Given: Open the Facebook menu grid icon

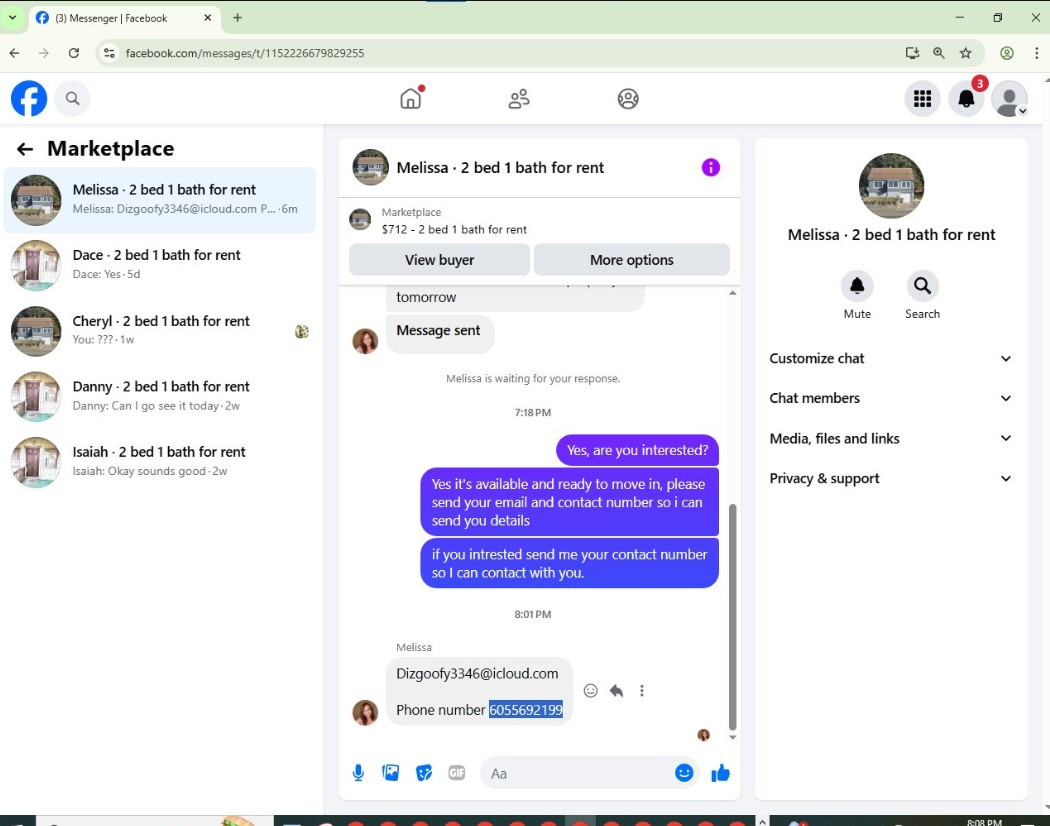Looking at the screenshot, I should pyautogui.click(x=922, y=98).
